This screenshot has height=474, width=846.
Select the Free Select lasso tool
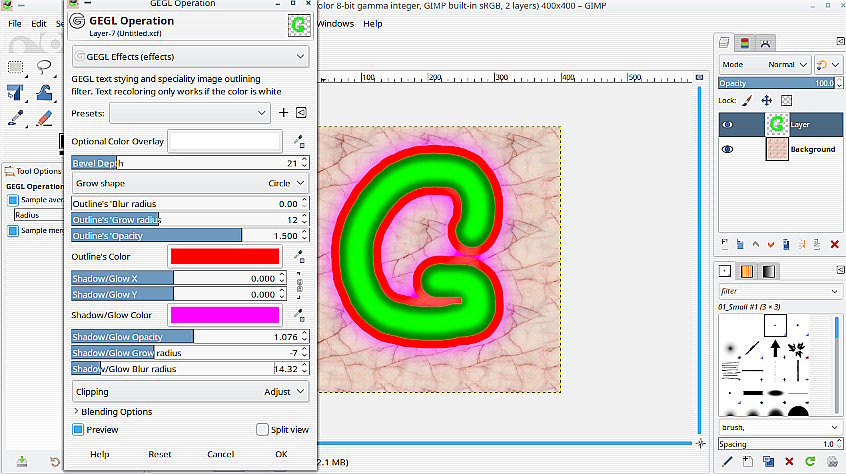coord(44,67)
